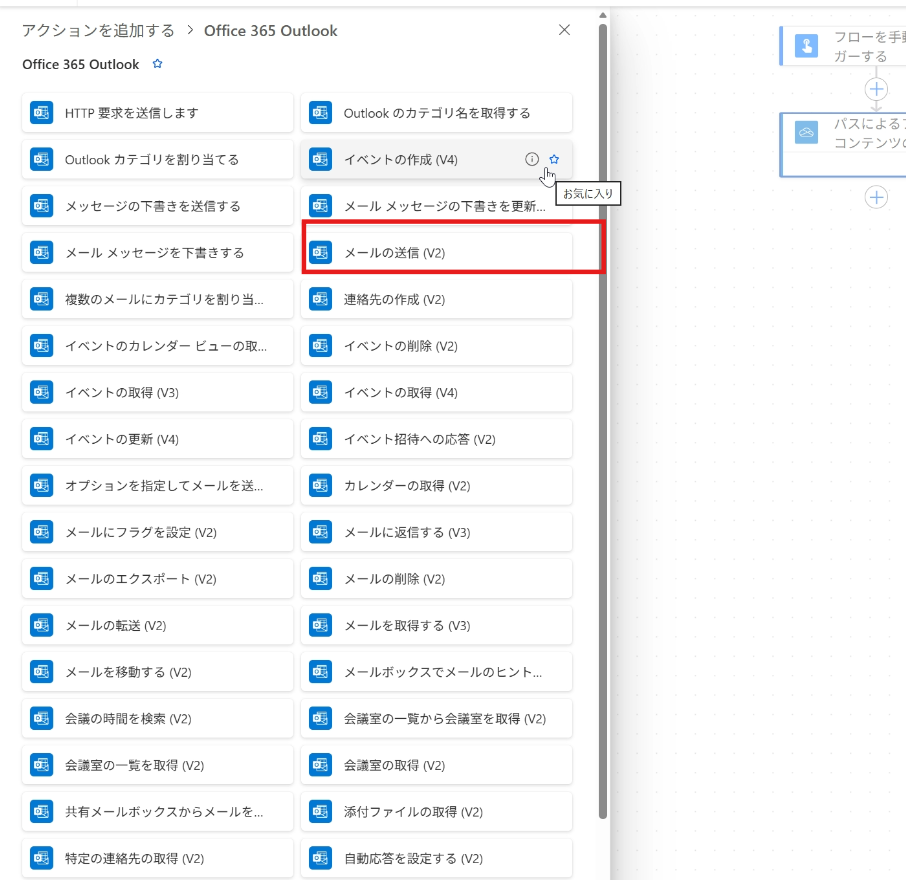Select メールに返信する (V3) action
Viewport: 906px width, 880px height.
click(x=437, y=533)
